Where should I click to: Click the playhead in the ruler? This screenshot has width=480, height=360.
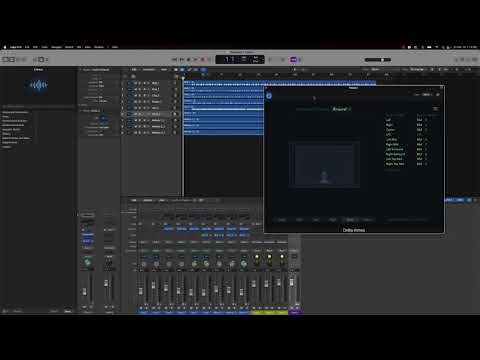coord(183,77)
